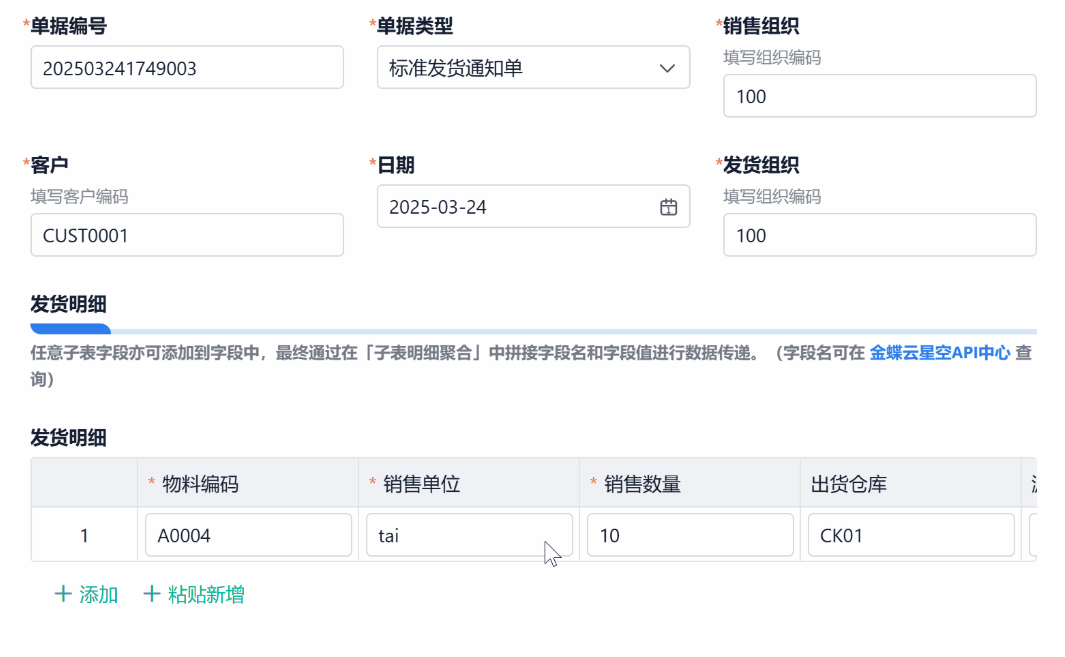The height and width of the screenshot is (657, 1065).
Task: Click the plus icon beside 粘贴新增
Action: click(x=152, y=594)
